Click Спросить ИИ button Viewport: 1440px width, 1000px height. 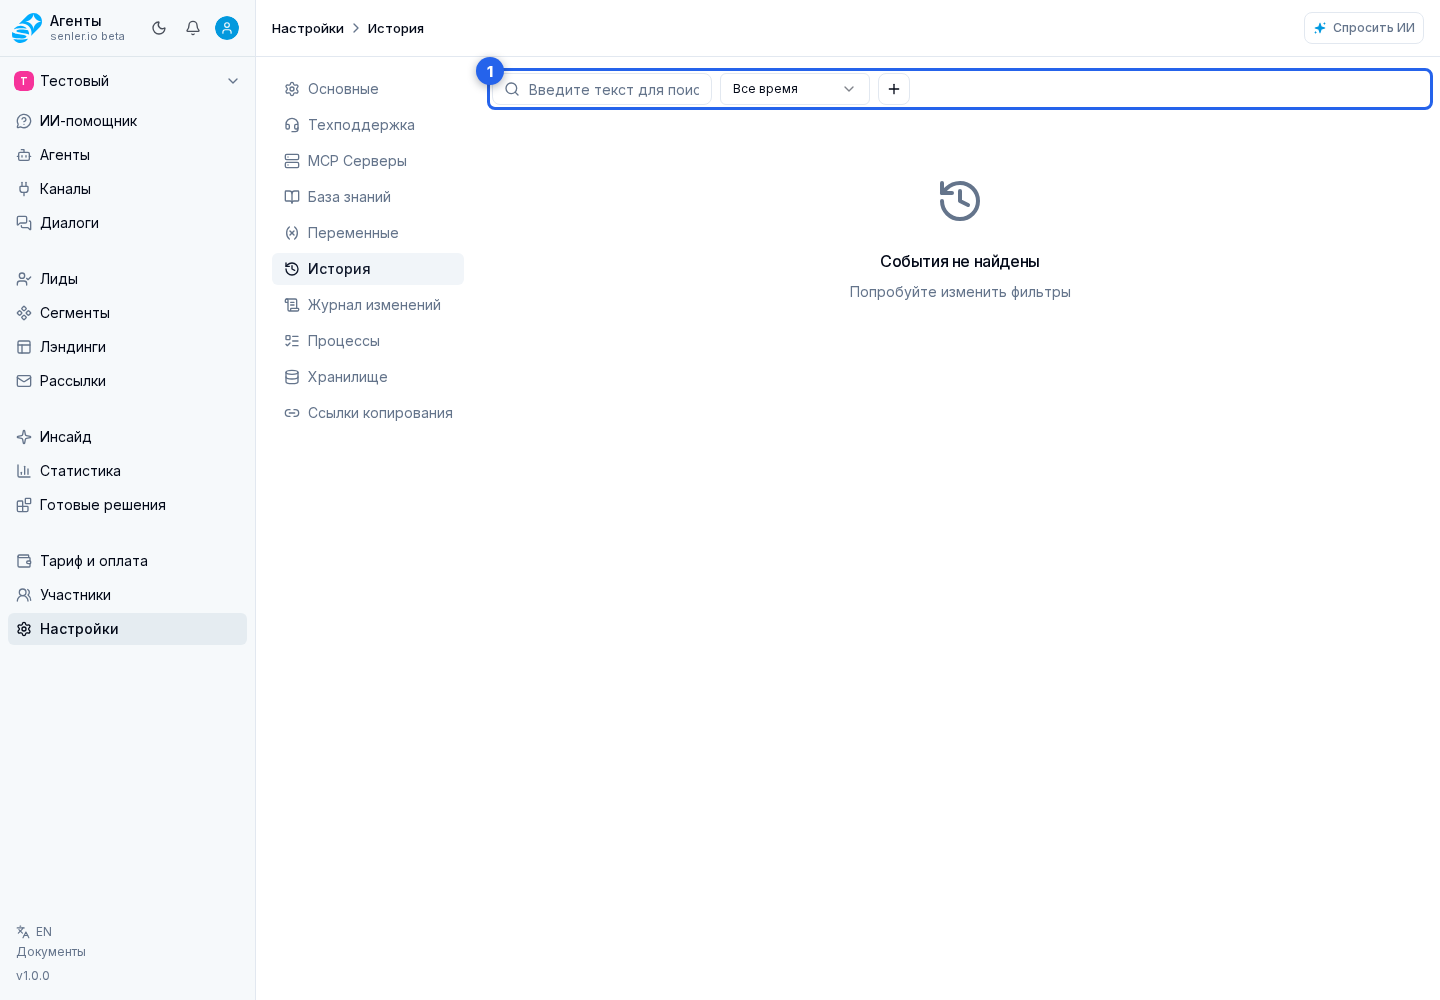point(1364,28)
